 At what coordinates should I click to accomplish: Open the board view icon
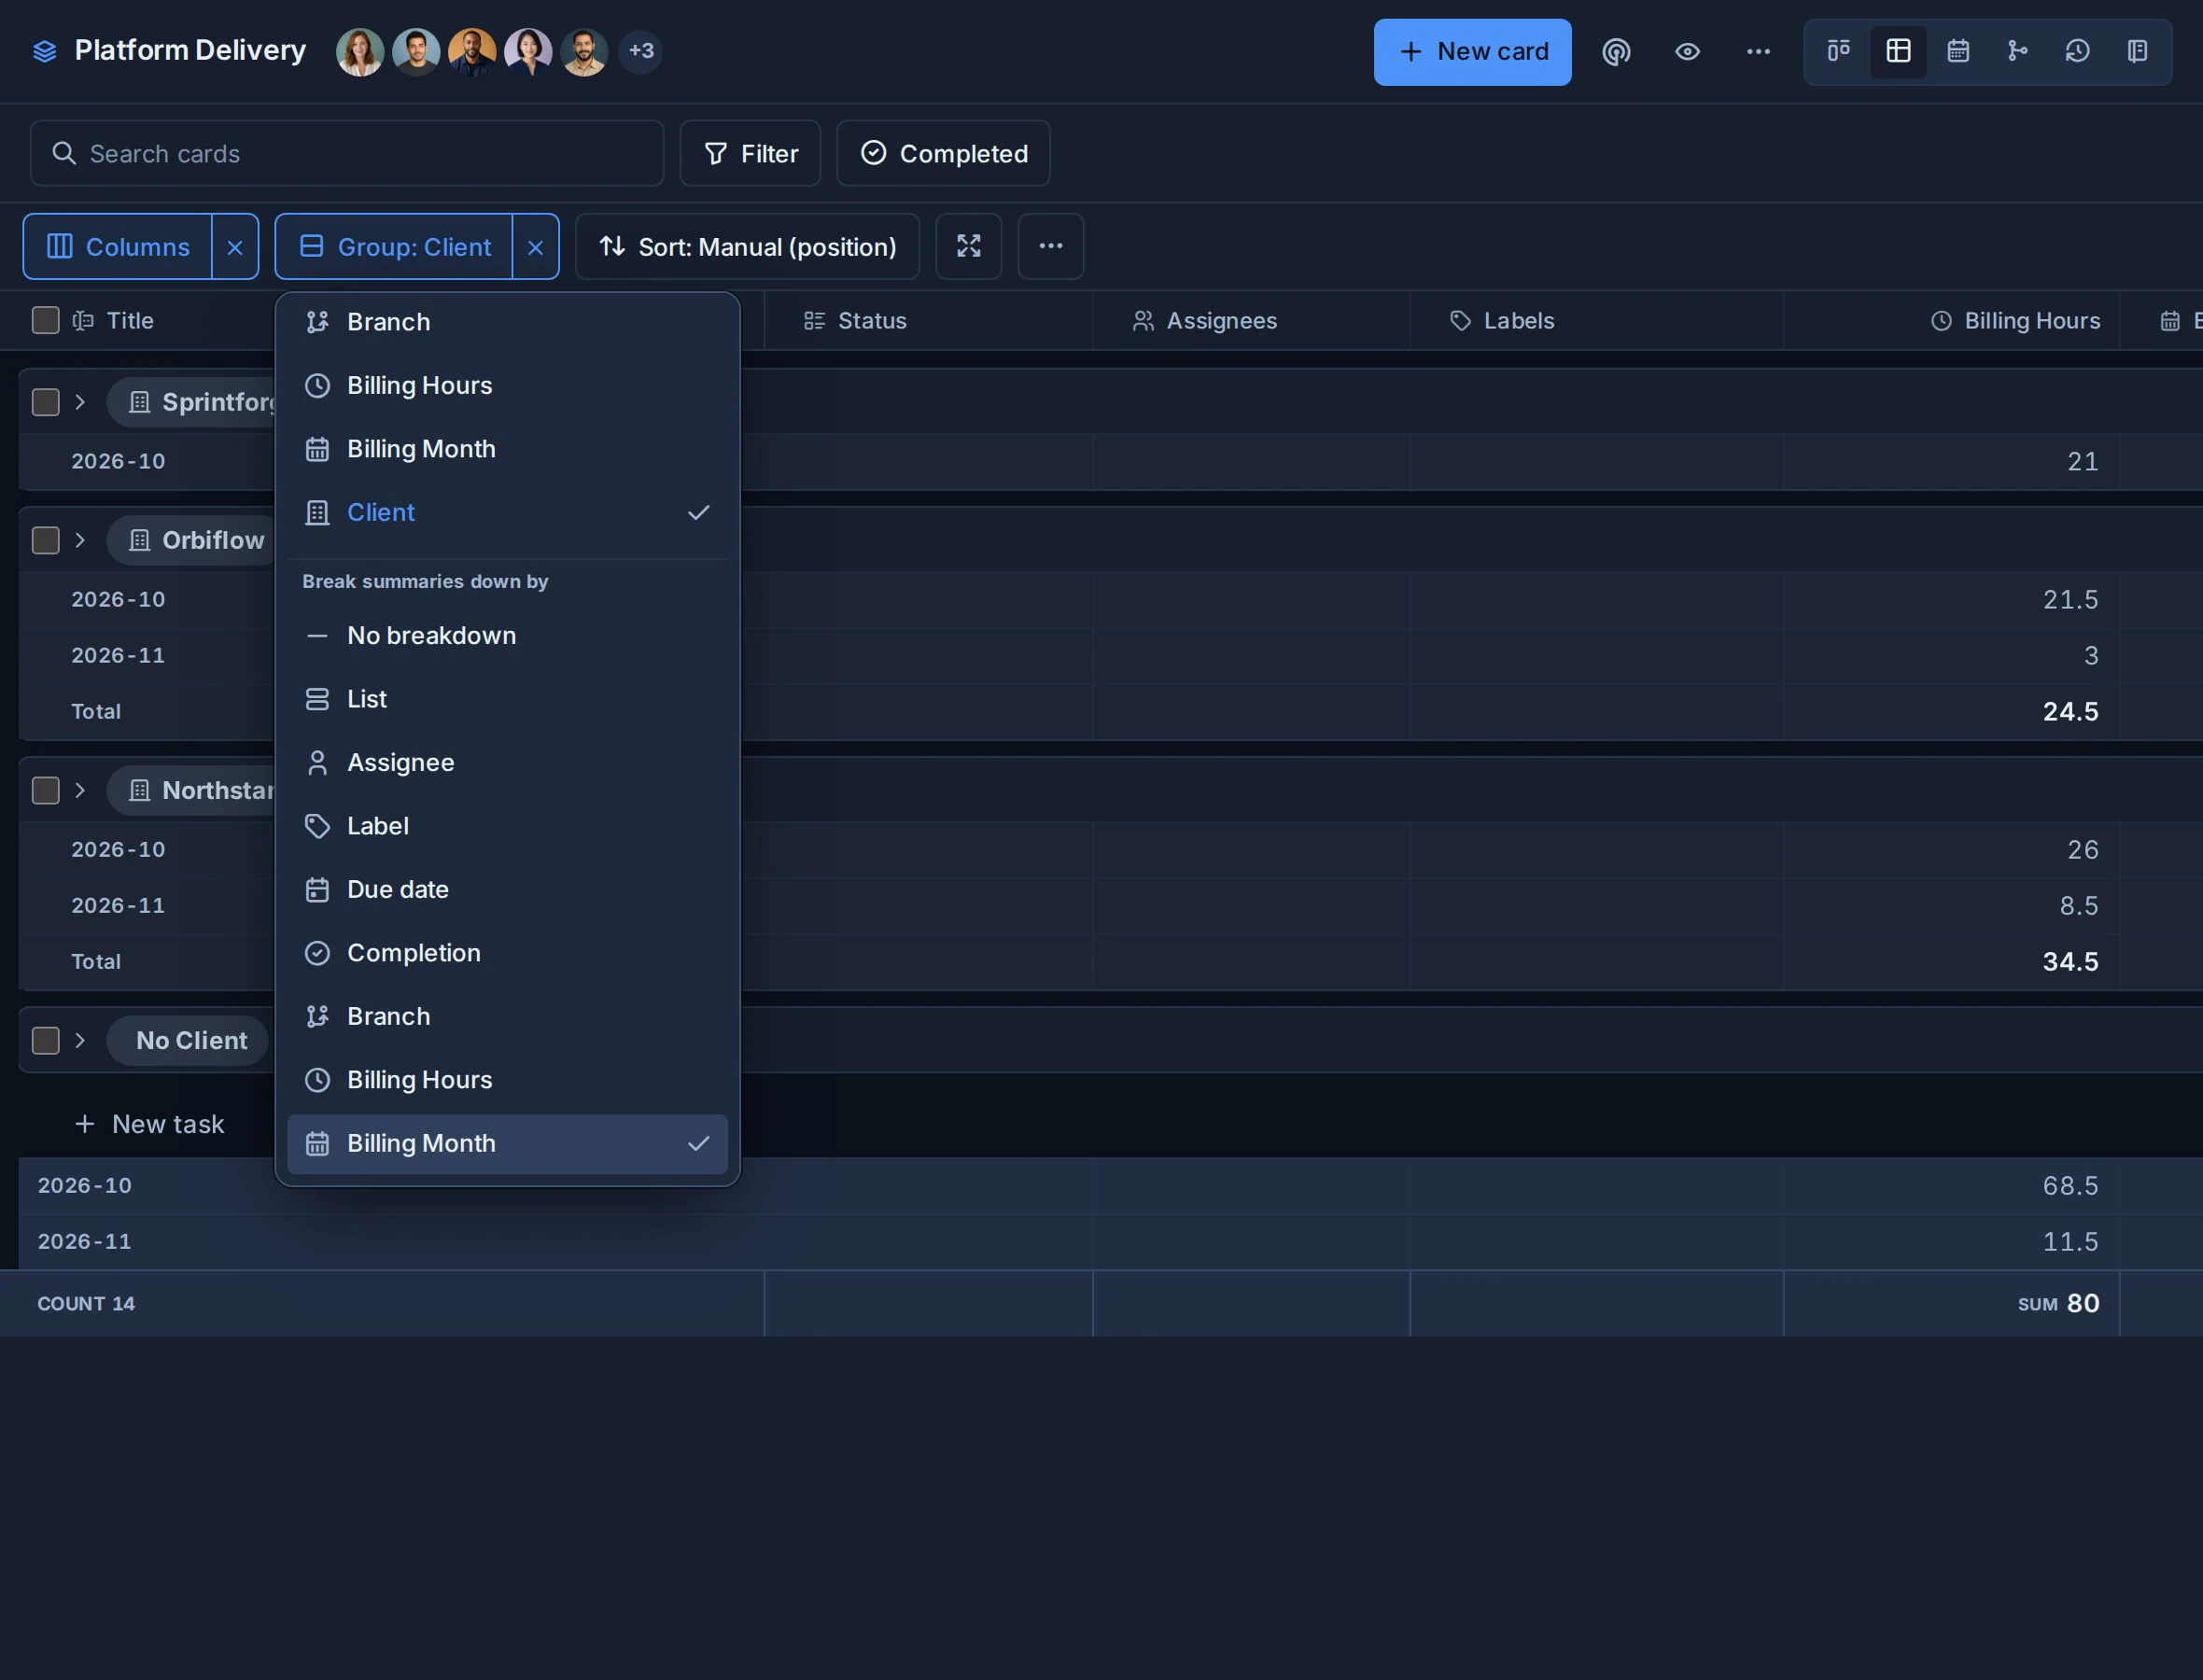1838,51
